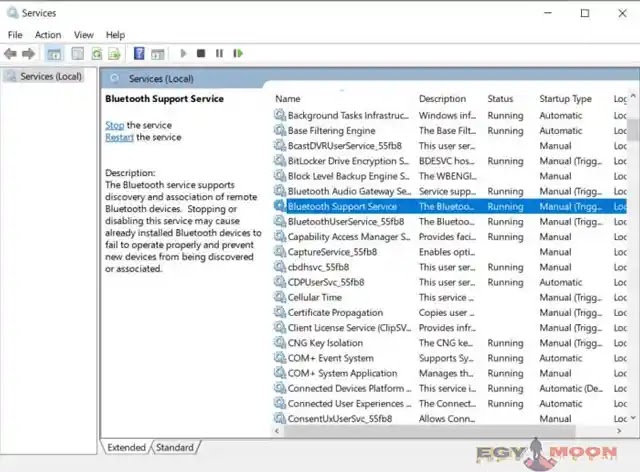Viewport: 640px width, 472px height.
Task: Sort by the Description column header
Action: [442, 99]
